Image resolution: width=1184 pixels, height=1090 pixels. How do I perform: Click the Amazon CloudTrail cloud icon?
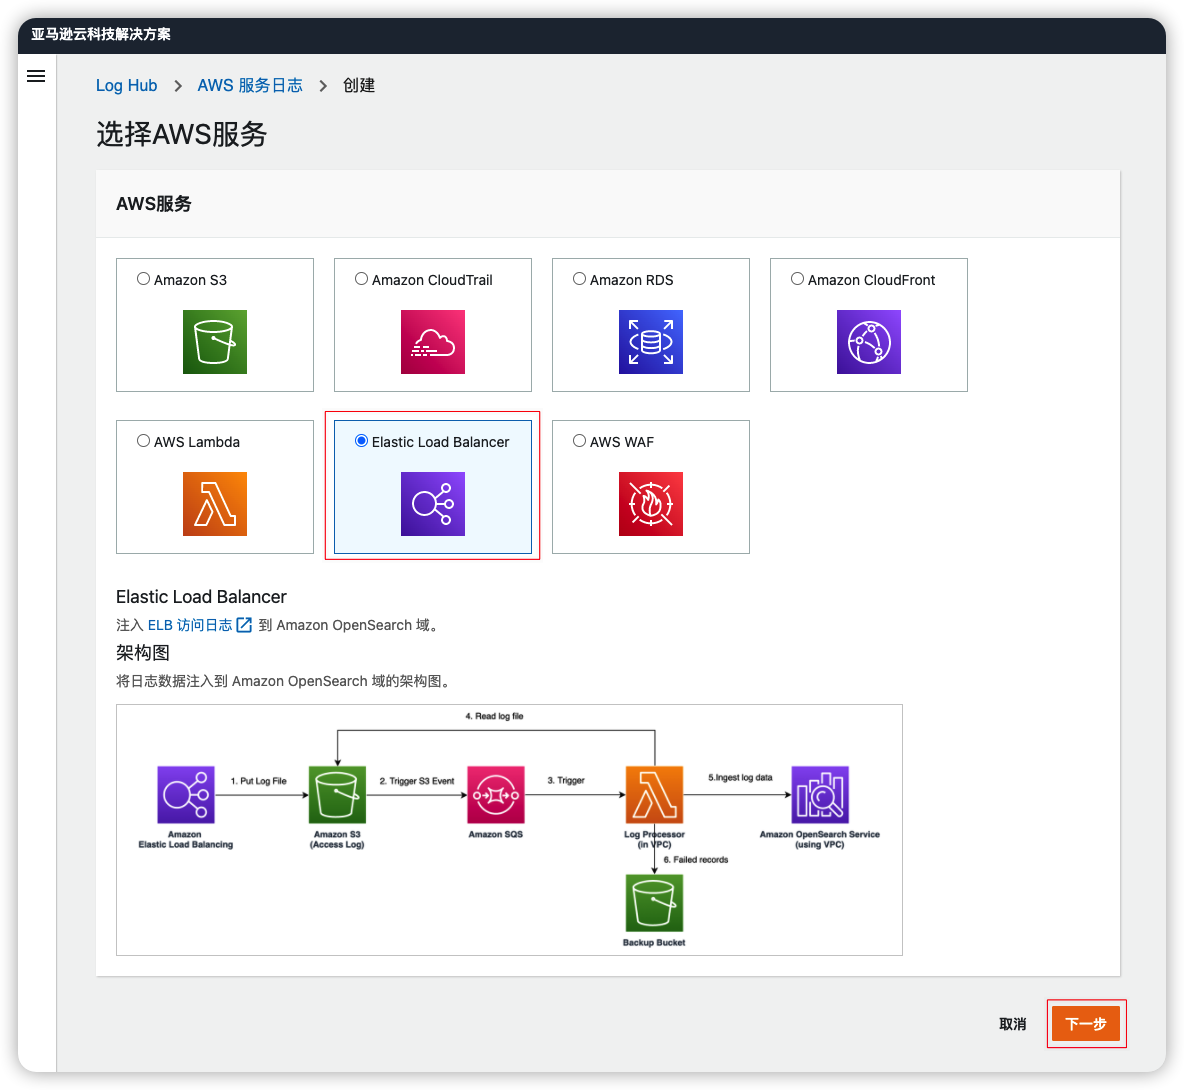(x=433, y=342)
